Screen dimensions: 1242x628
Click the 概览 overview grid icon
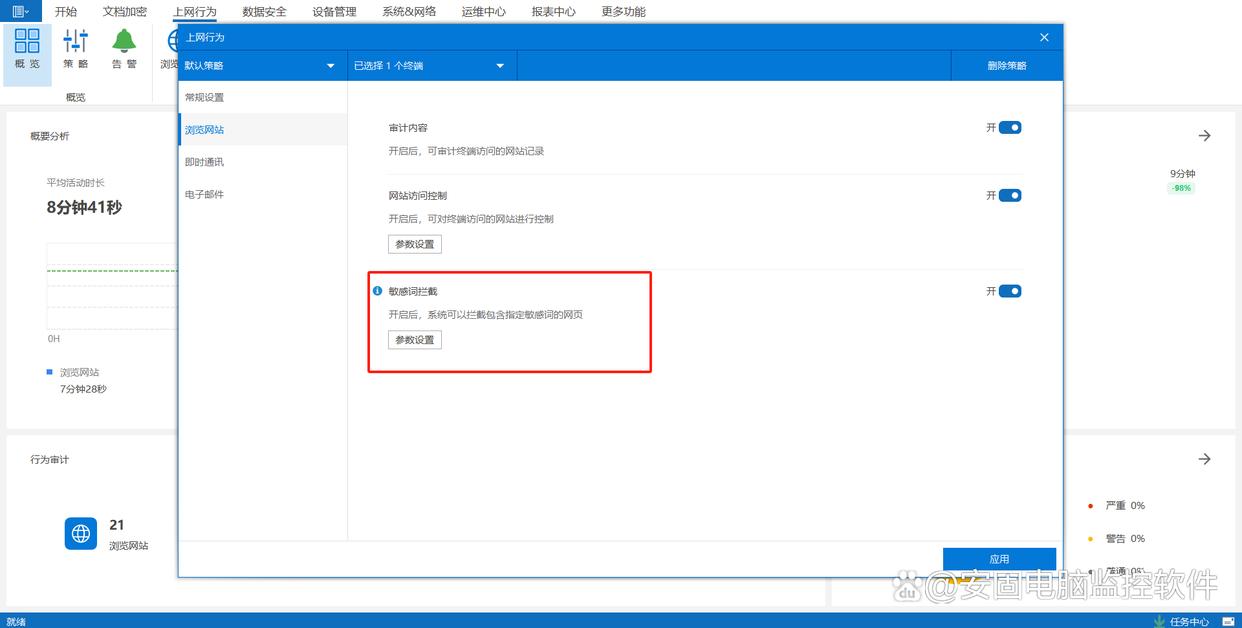(28, 42)
